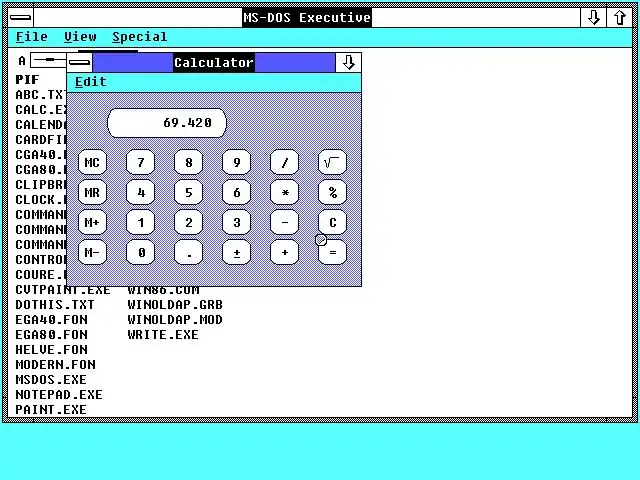Click the percent (%) key
This screenshot has height=480, width=640.
click(x=332, y=192)
